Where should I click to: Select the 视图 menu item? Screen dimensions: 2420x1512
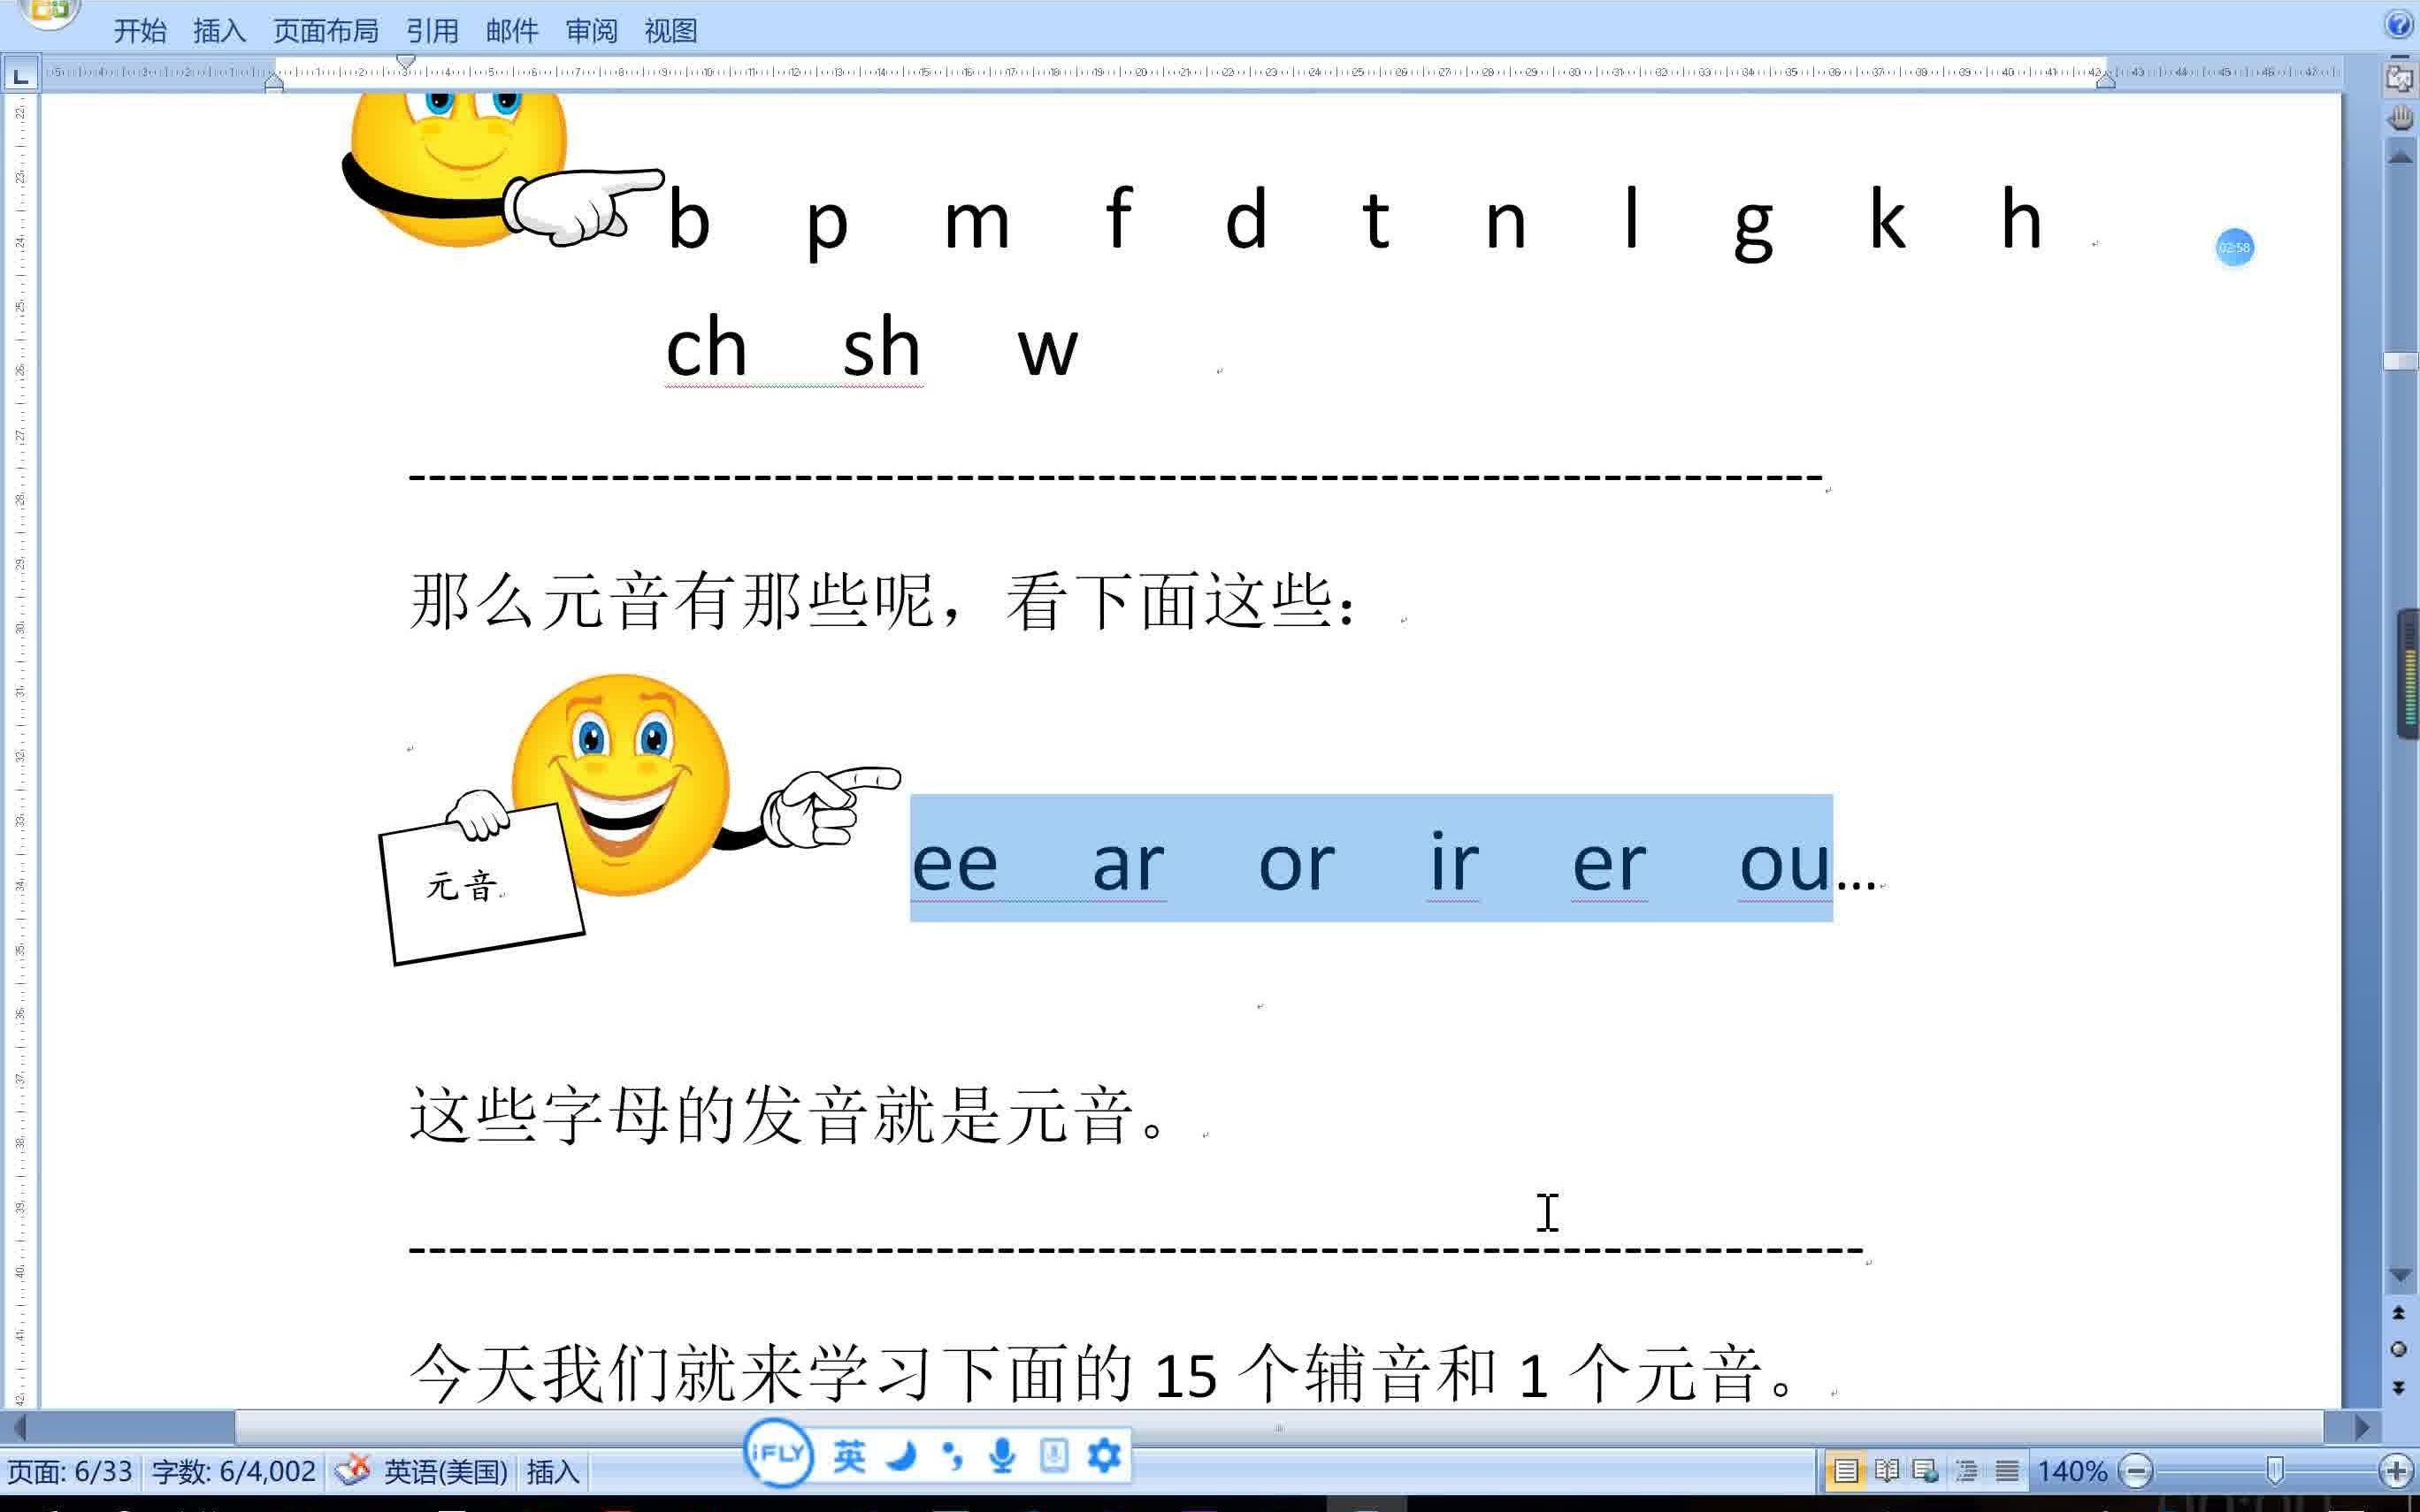[670, 31]
